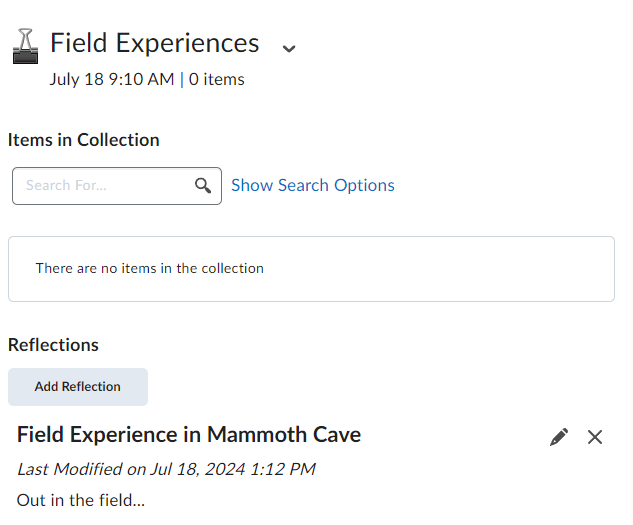This screenshot has width=633, height=525.
Task: Expand the Field Experiences dropdown chevron
Action: [289, 48]
